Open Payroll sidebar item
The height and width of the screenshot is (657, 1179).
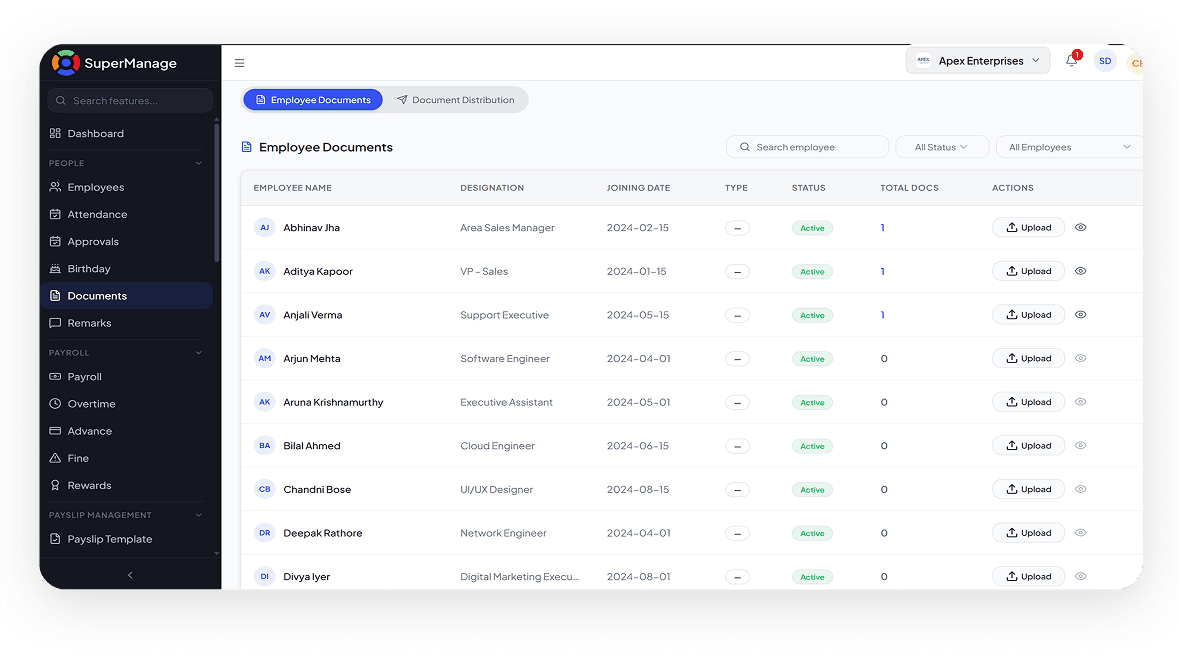[126, 377]
